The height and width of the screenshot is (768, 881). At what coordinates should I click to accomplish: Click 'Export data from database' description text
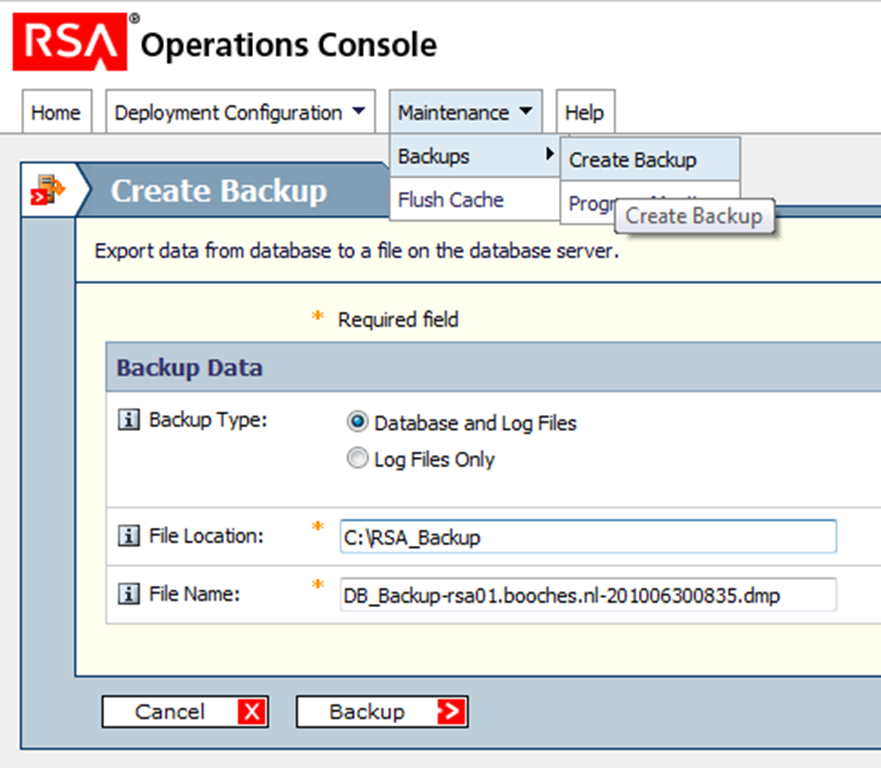(x=357, y=251)
